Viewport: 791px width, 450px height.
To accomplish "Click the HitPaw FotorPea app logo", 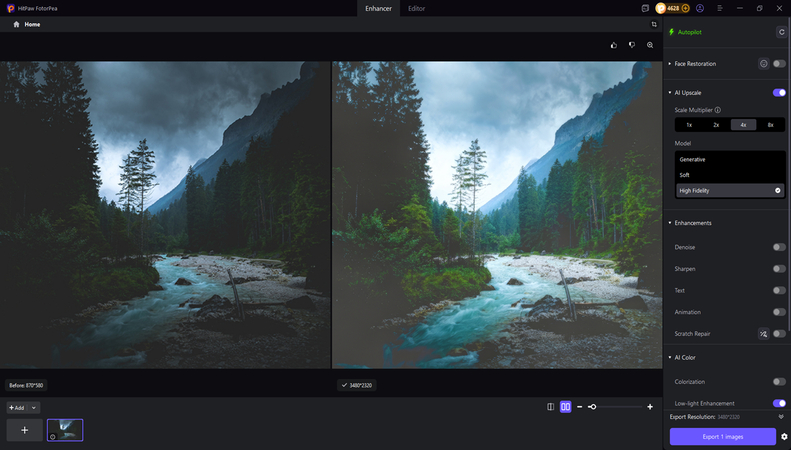I will (11, 8).
